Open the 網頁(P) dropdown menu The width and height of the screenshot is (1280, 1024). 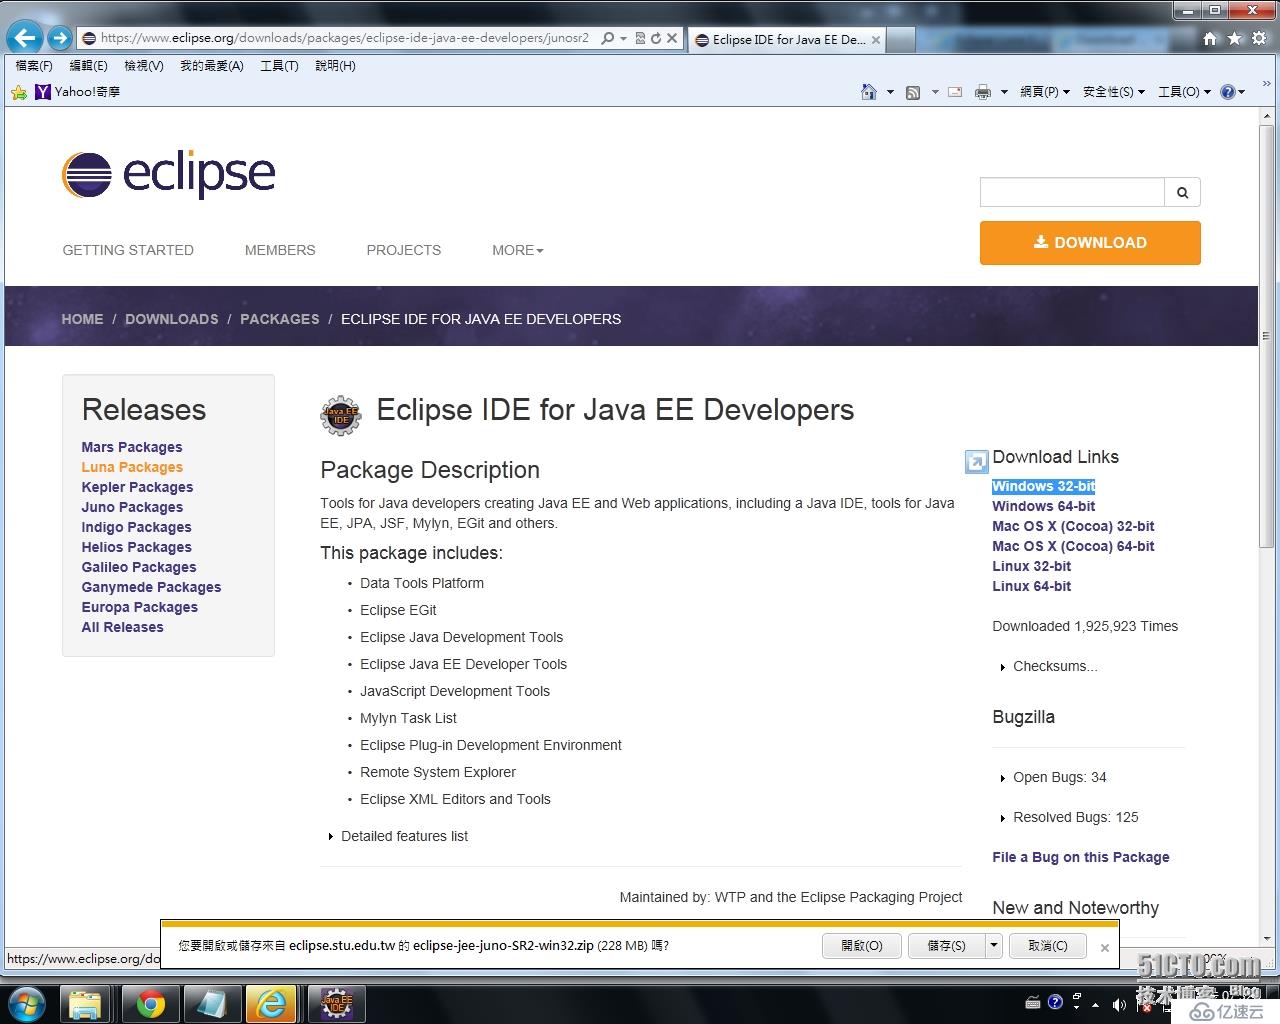pyautogui.click(x=1045, y=92)
